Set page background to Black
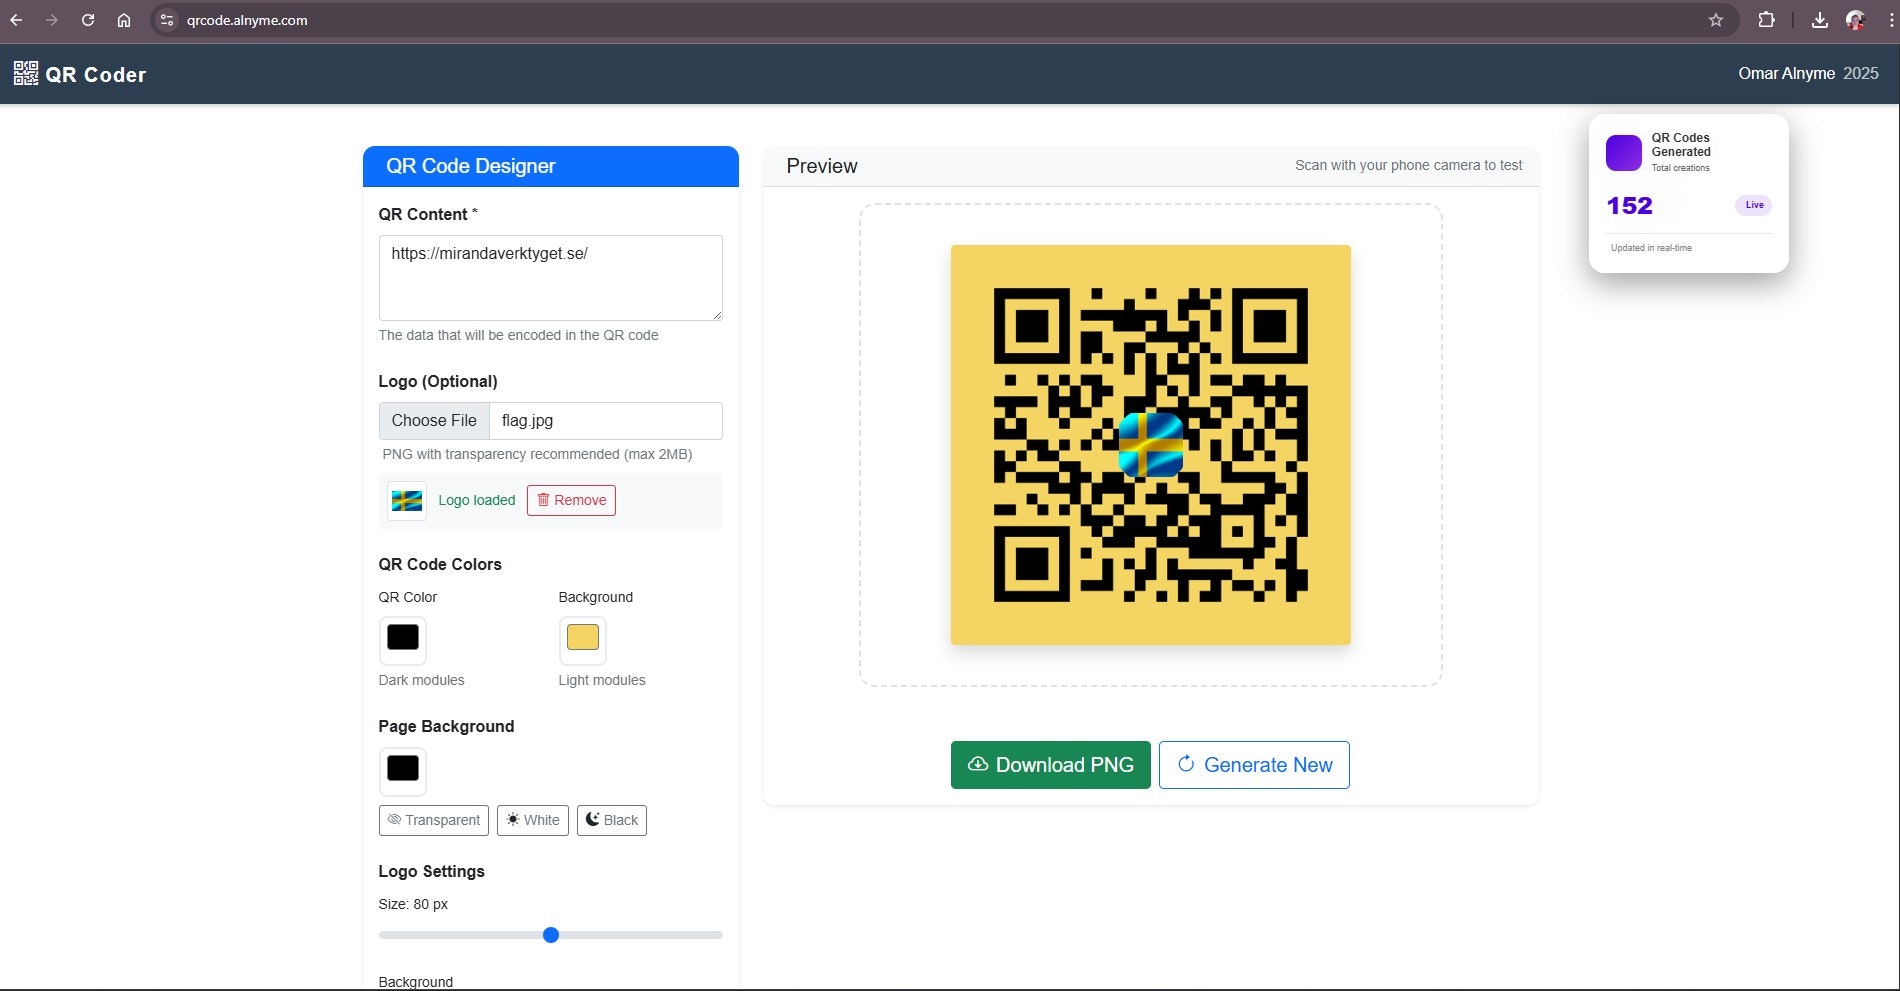 [x=612, y=820]
